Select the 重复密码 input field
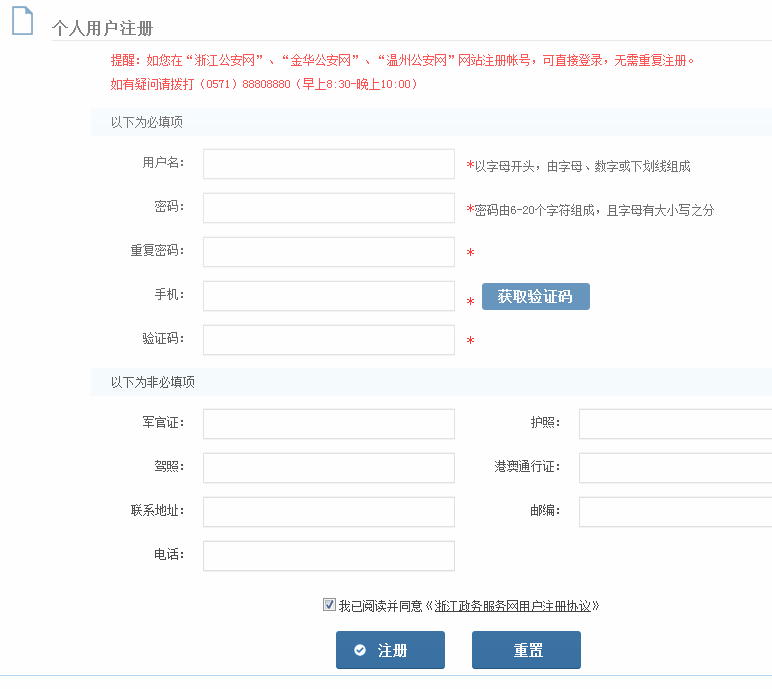The height and width of the screenshot is (689, 772). pyautogui.click(x=328, y=252)
